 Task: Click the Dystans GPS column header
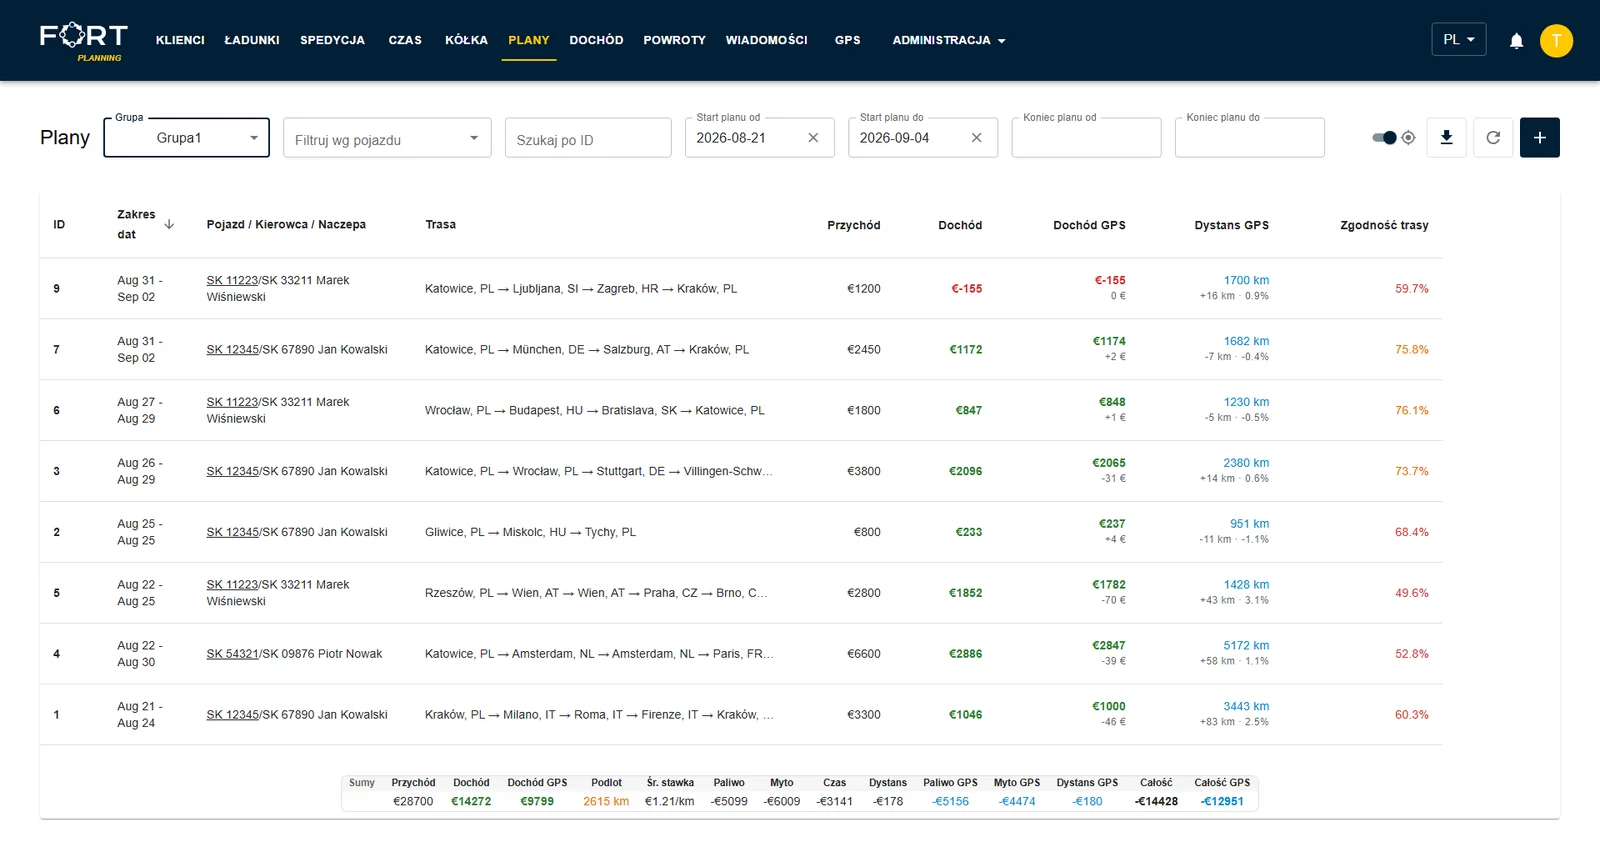(x=1231, y=225)
